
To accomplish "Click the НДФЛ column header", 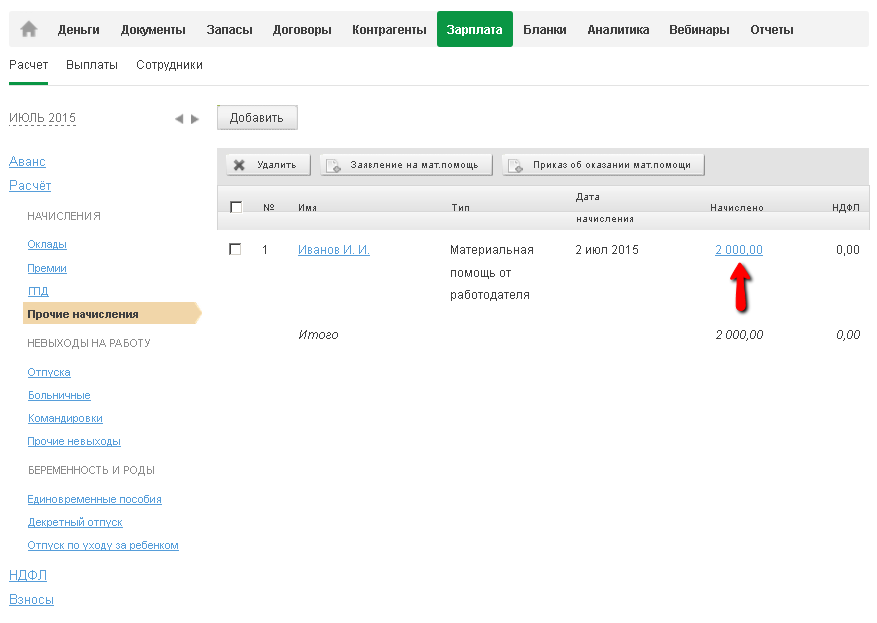I will pos(846,207).
